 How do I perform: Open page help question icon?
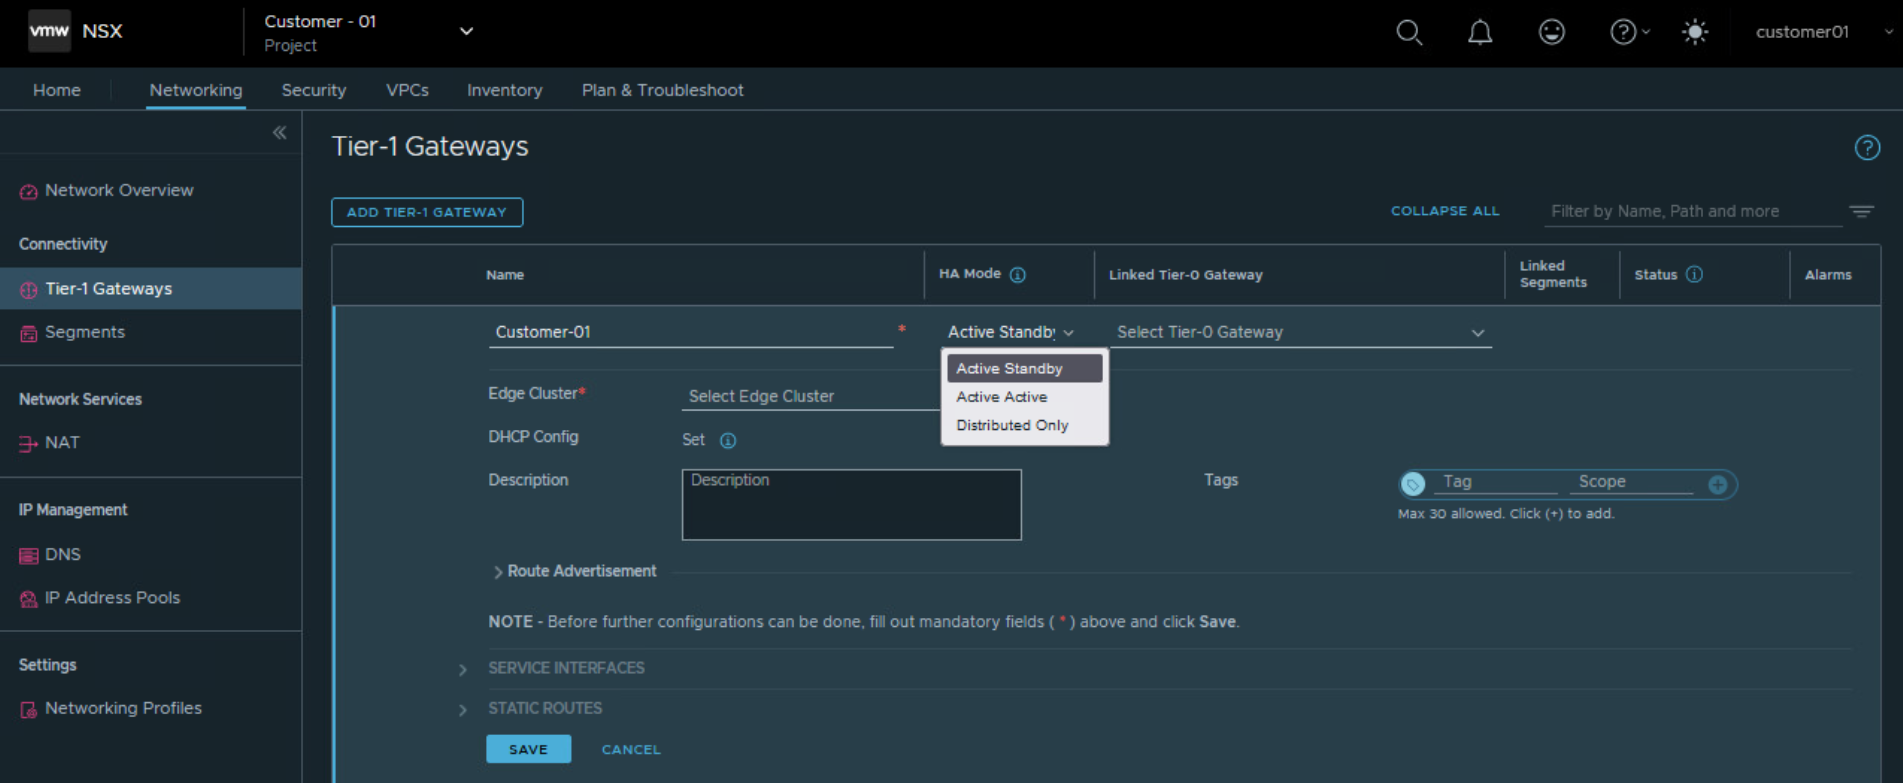click(x=1867, y=148)
